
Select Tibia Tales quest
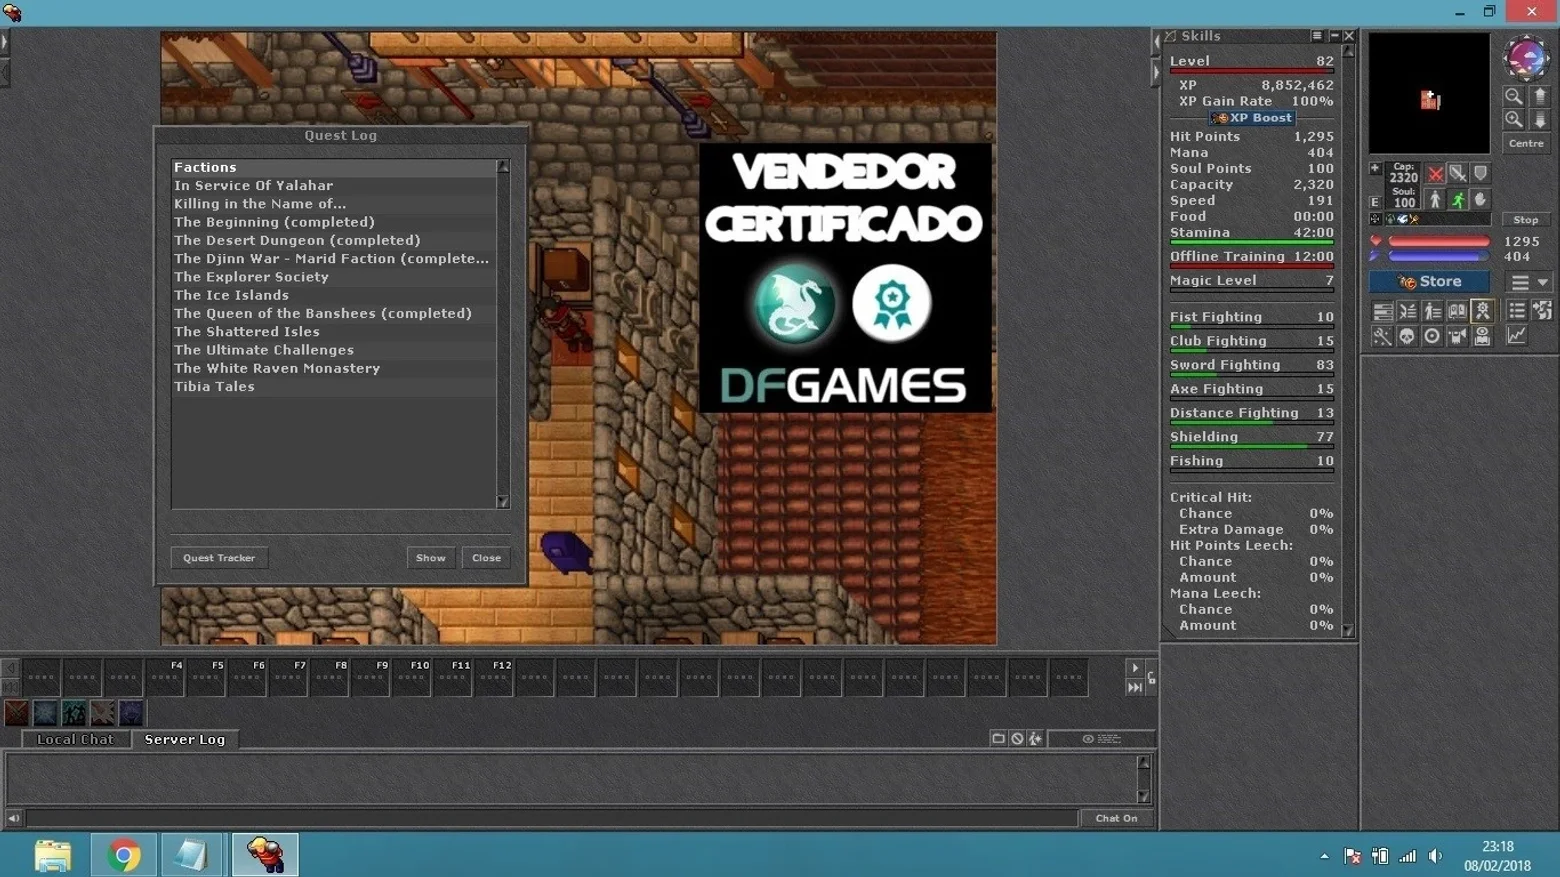(x=334, y=387)
